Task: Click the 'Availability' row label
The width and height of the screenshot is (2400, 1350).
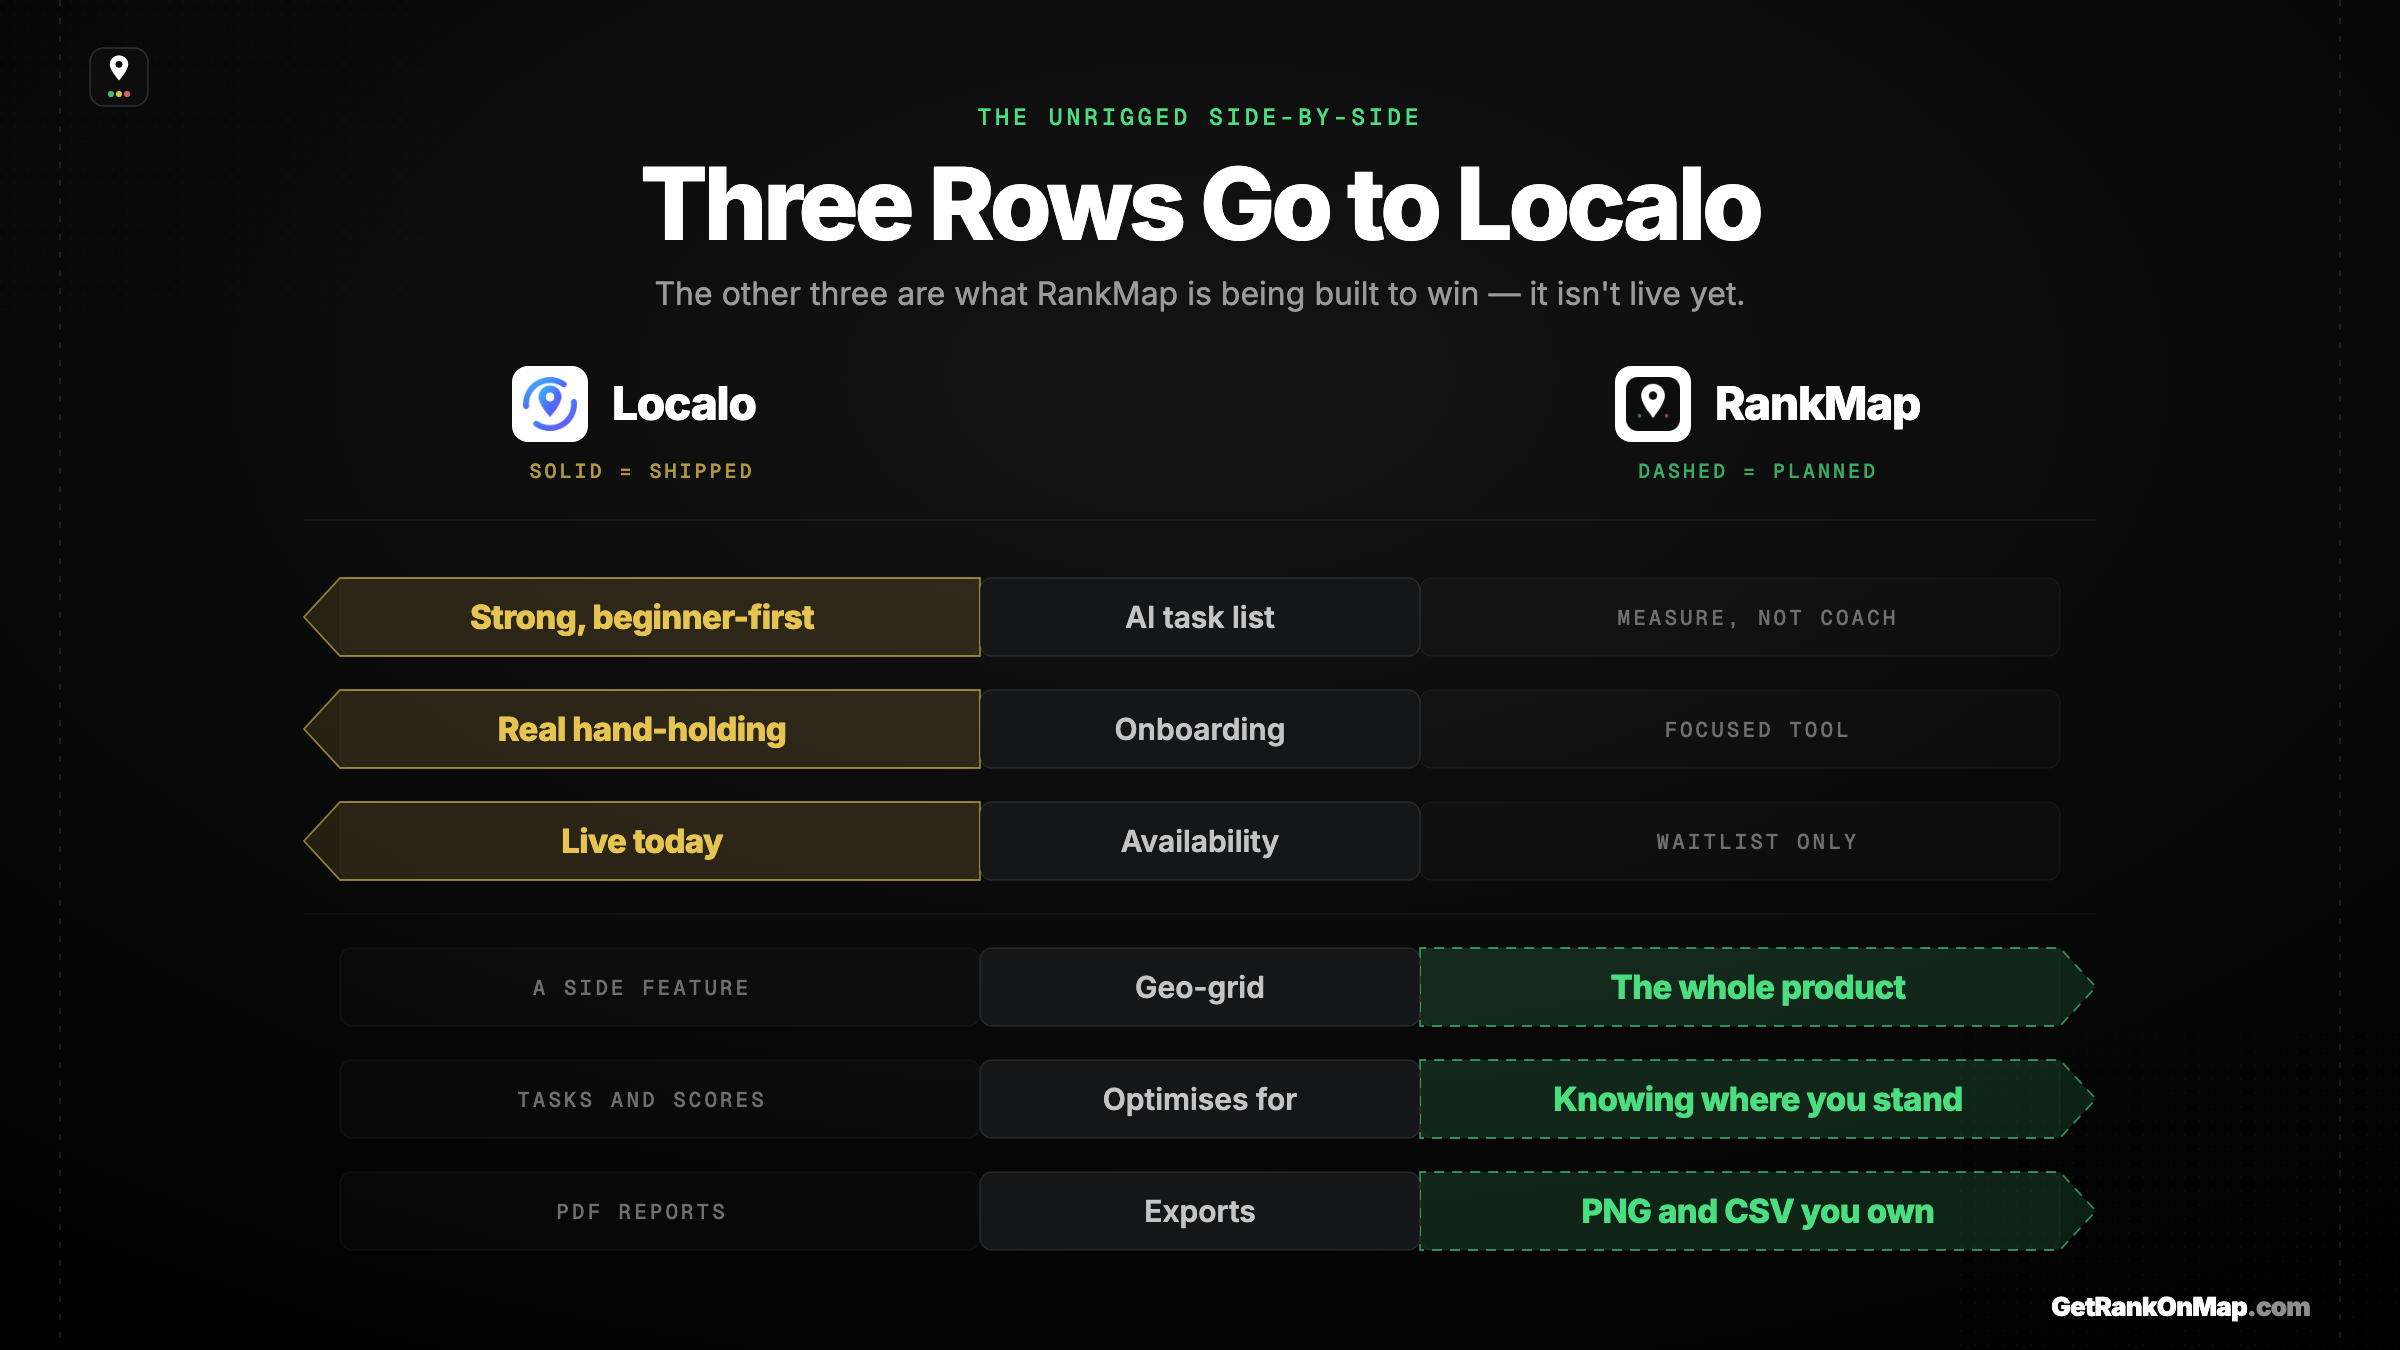Action: pyautogui.click(x=1200, y=841)
